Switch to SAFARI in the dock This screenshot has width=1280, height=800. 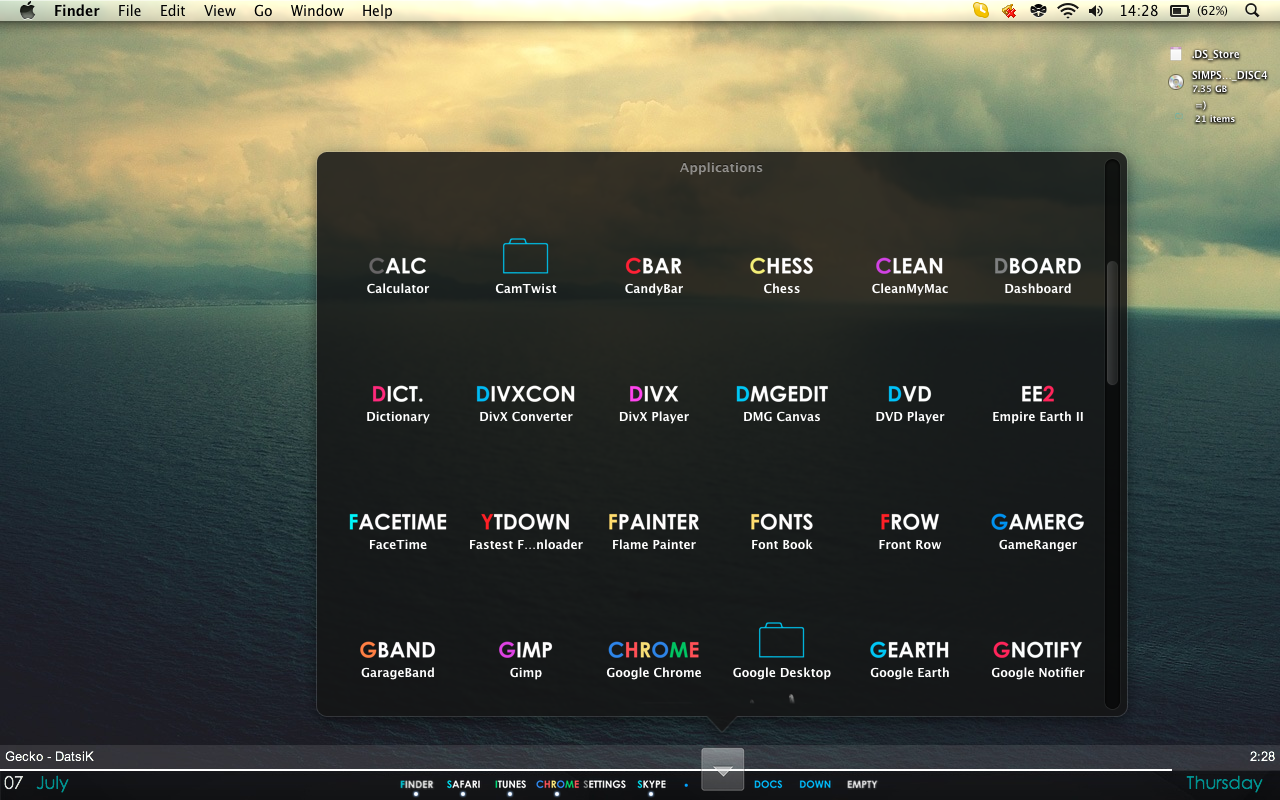463,785
